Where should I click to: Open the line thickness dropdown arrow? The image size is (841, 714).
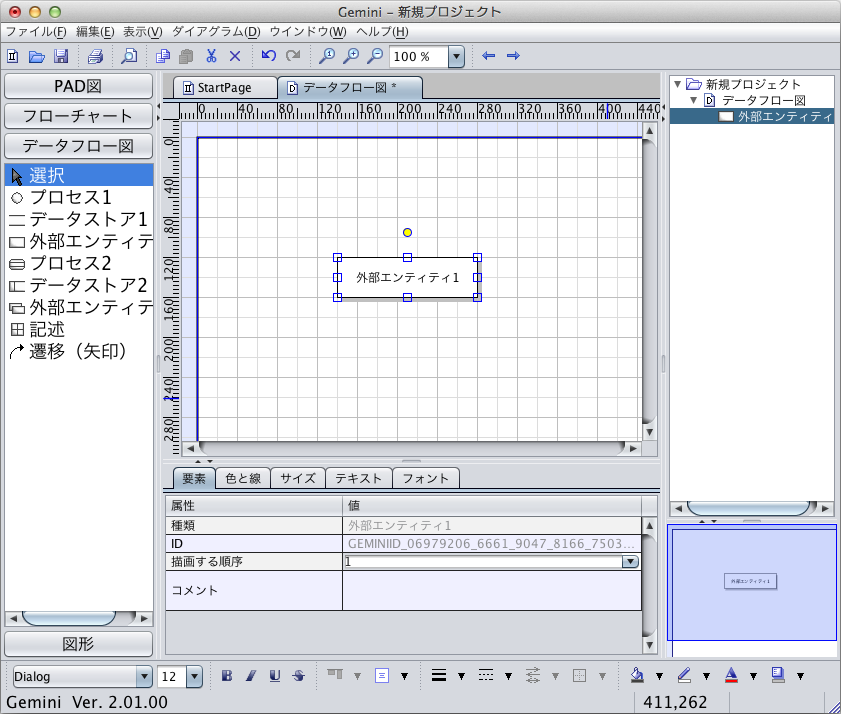pos(461,676)
